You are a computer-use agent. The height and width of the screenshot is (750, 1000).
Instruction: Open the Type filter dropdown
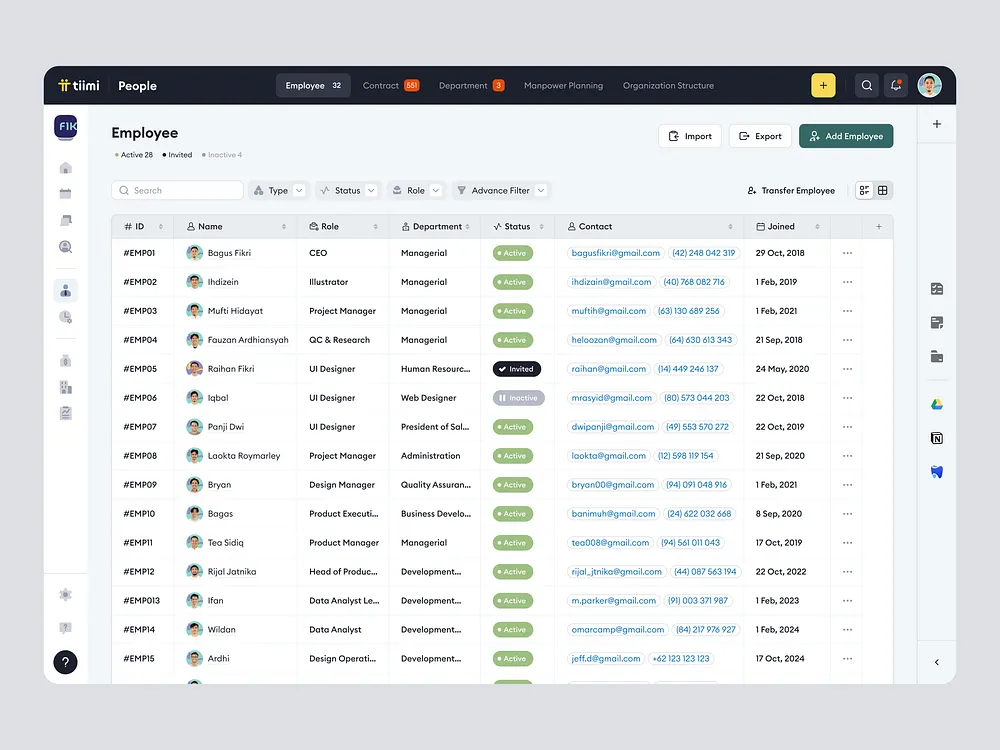click(278, 190)
